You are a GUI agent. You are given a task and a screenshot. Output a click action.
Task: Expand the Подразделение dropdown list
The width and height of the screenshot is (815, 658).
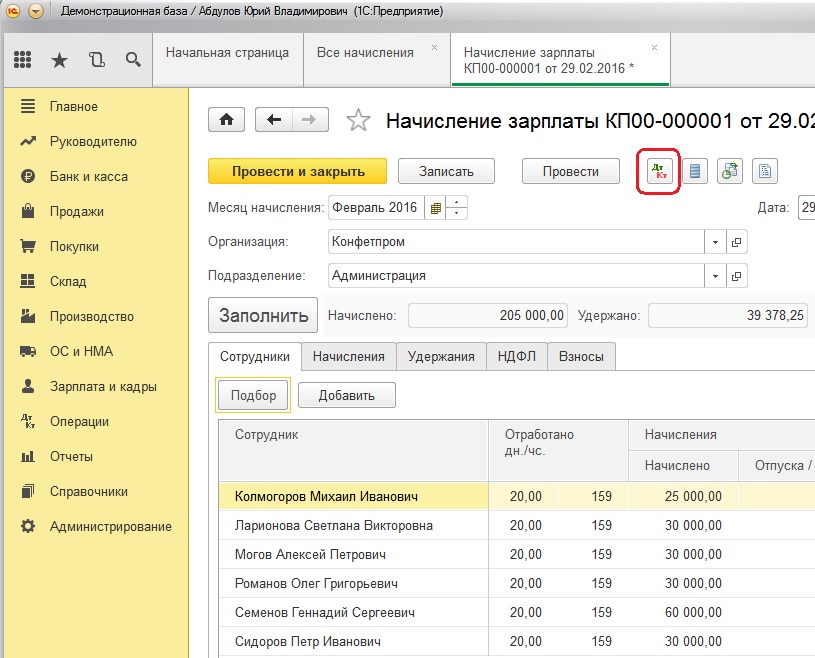point(715,276)
